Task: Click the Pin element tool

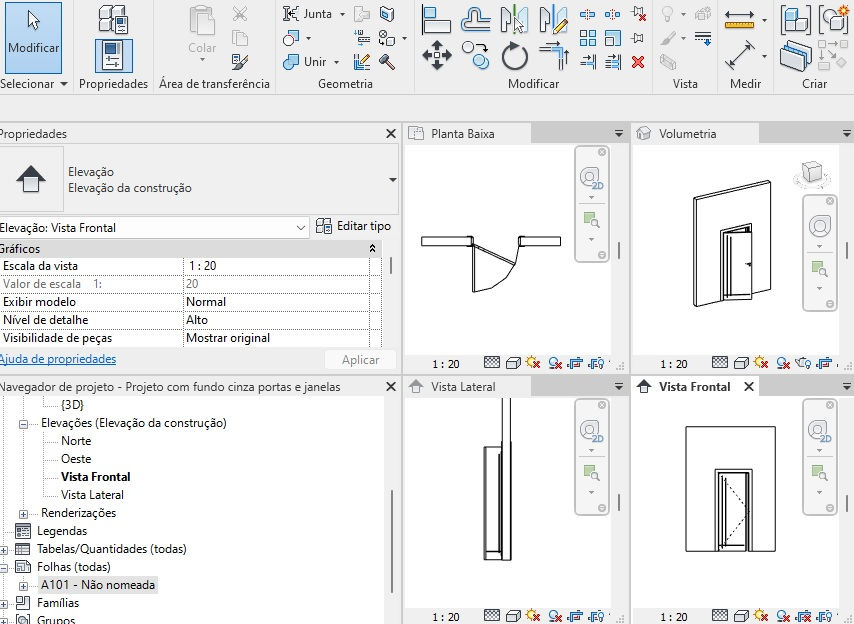Action: pos(638,38)
